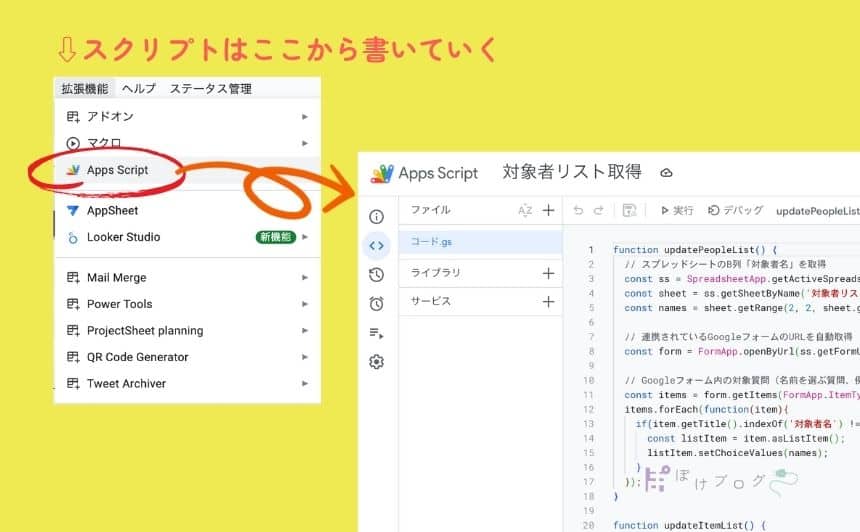The height and width of the screenshot is (532, 860).
Task: Click the サービス section label
Action: 431,301
